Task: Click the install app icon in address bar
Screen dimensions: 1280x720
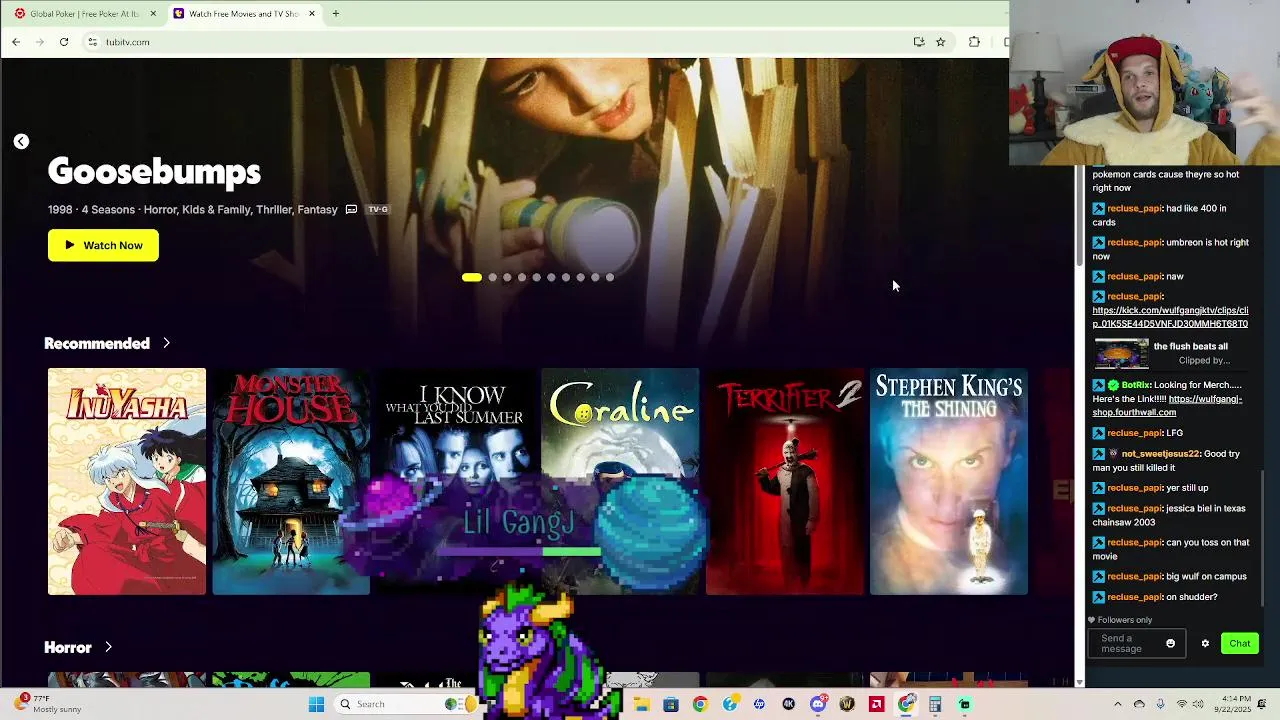Action: 919,42
